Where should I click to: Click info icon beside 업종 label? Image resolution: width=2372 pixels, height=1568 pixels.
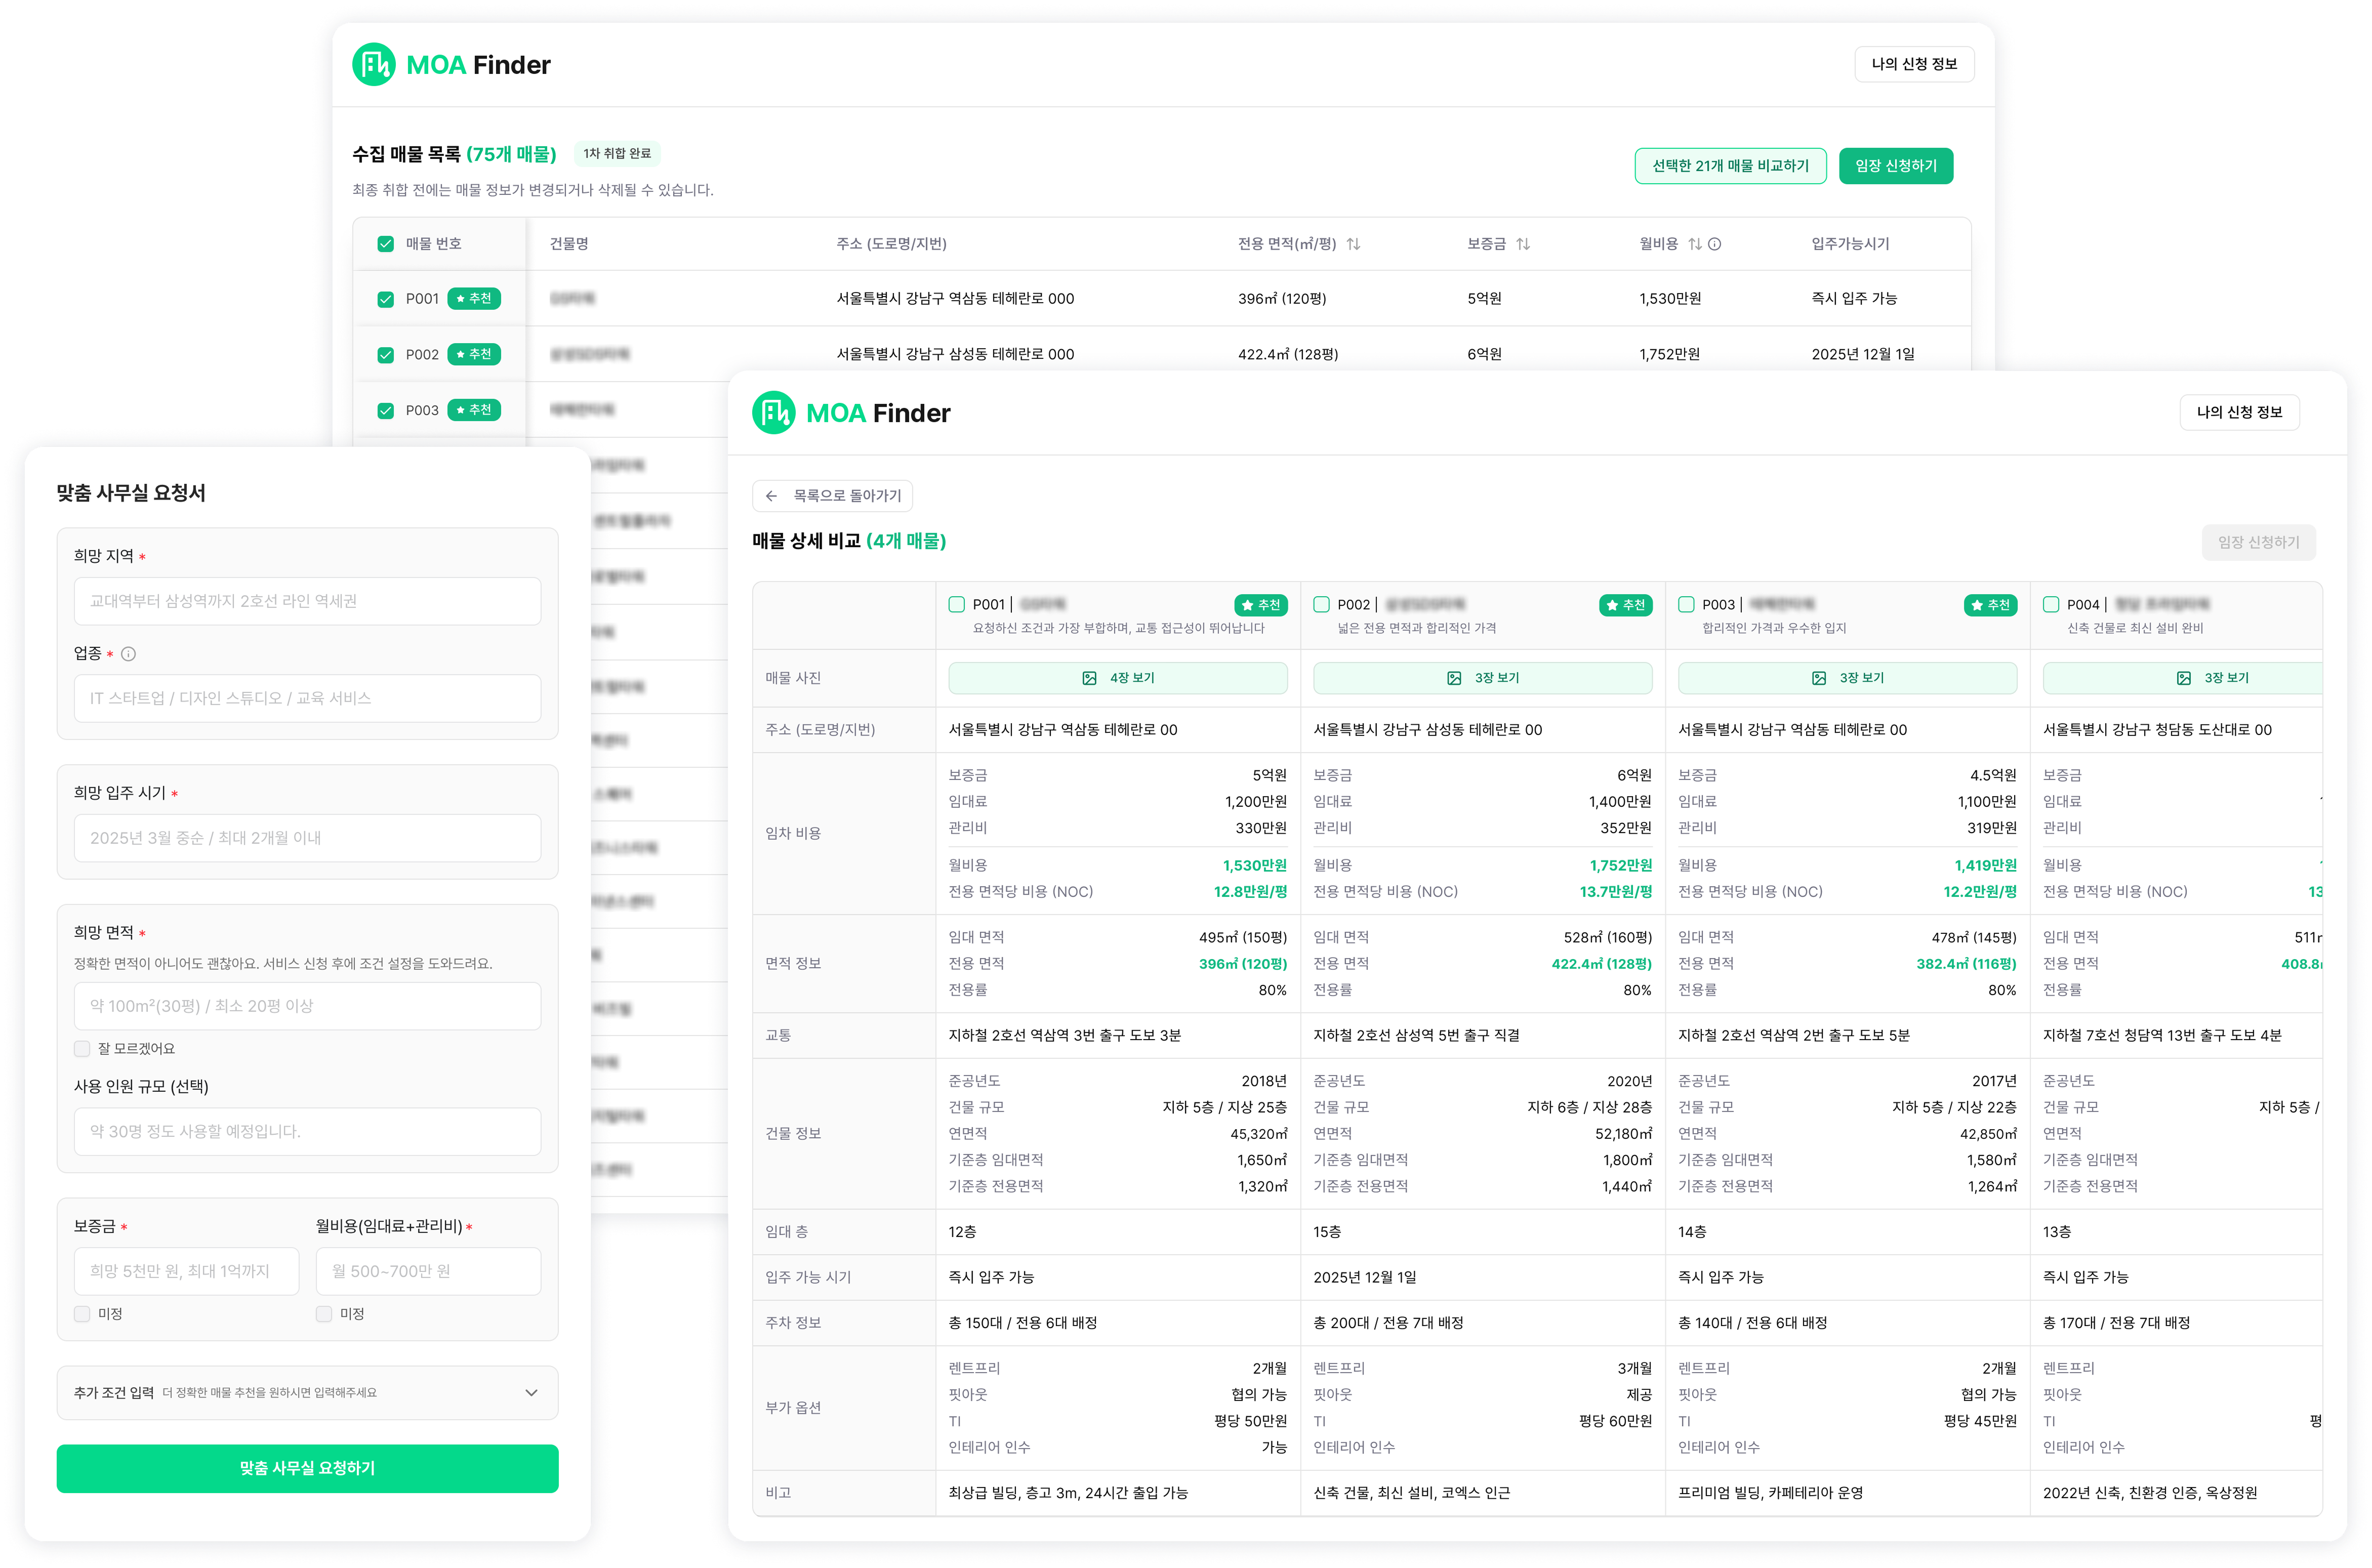coord(129,654)
